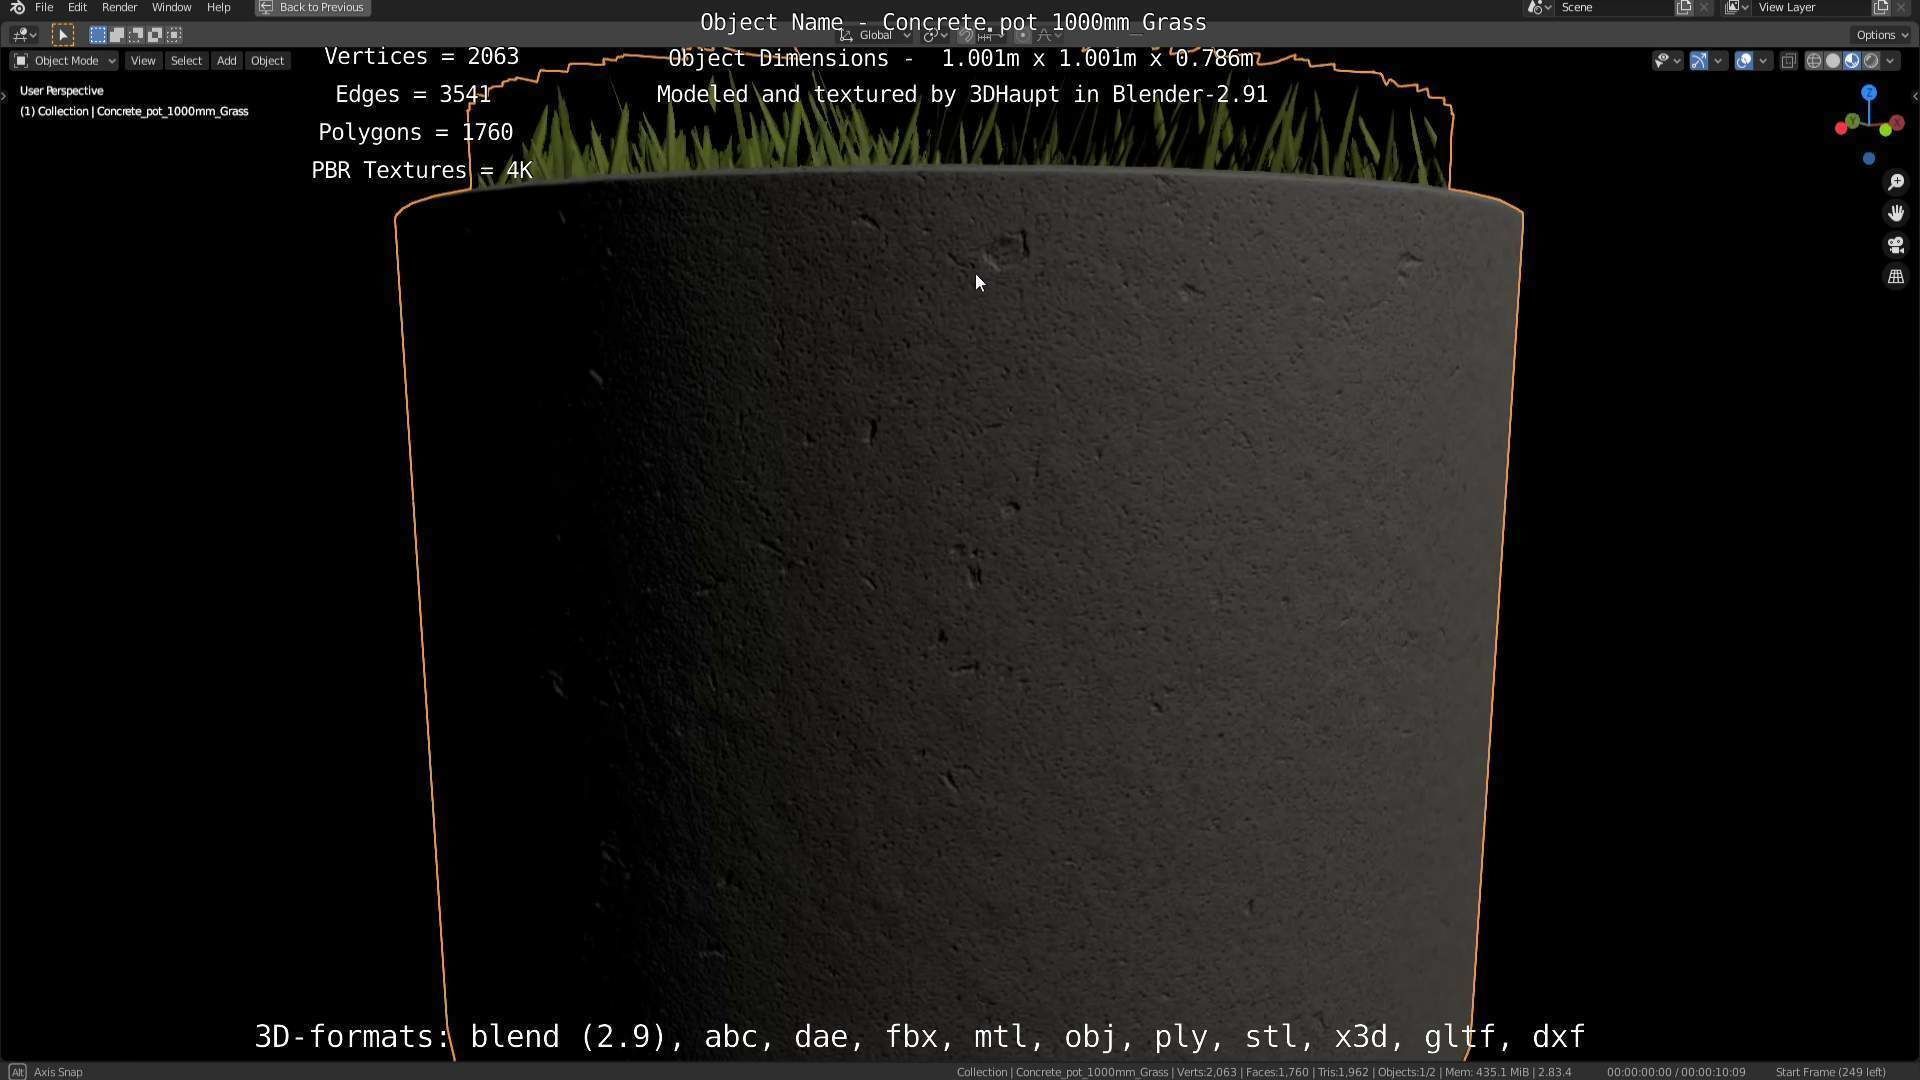The image size is (1920, 1080).
Task: Open the editor type dropdown
Action: [24, 35]
